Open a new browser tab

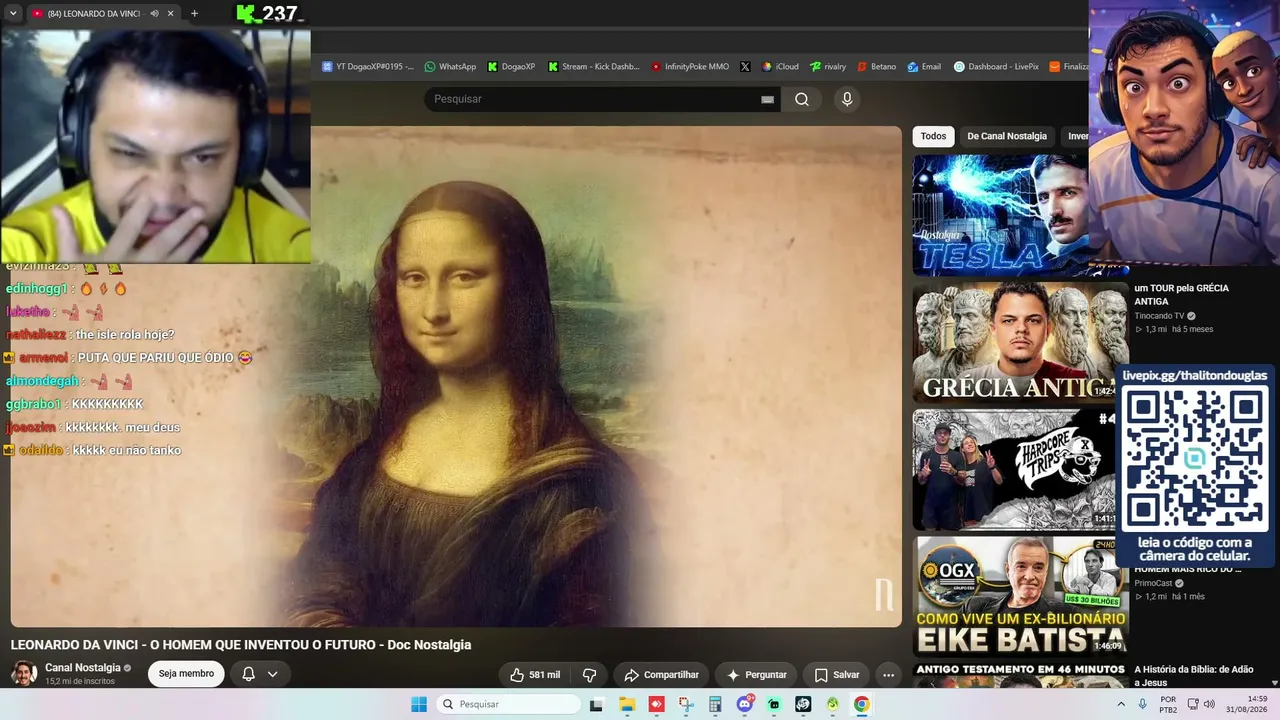(194, 14)
